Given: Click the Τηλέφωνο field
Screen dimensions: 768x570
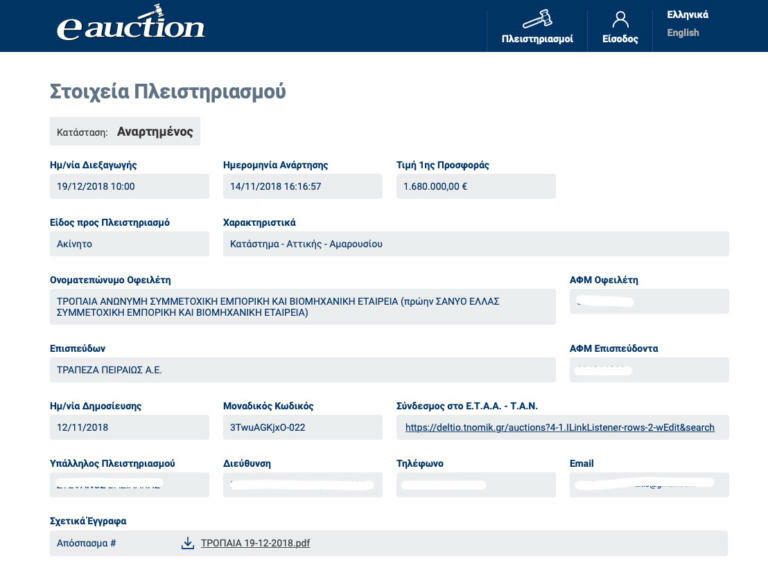Looking at the screenshot, I should tap(475, 485).
